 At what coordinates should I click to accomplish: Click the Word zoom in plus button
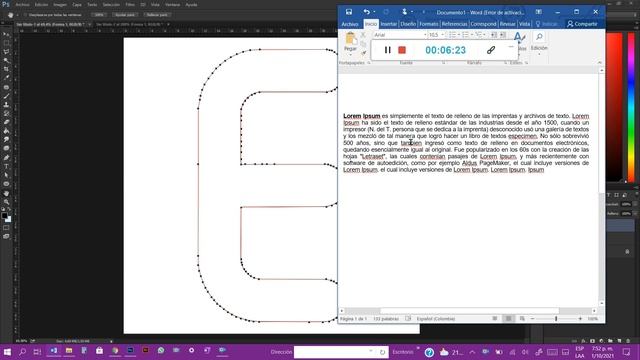pyautogui.click(x=580, y=318)
